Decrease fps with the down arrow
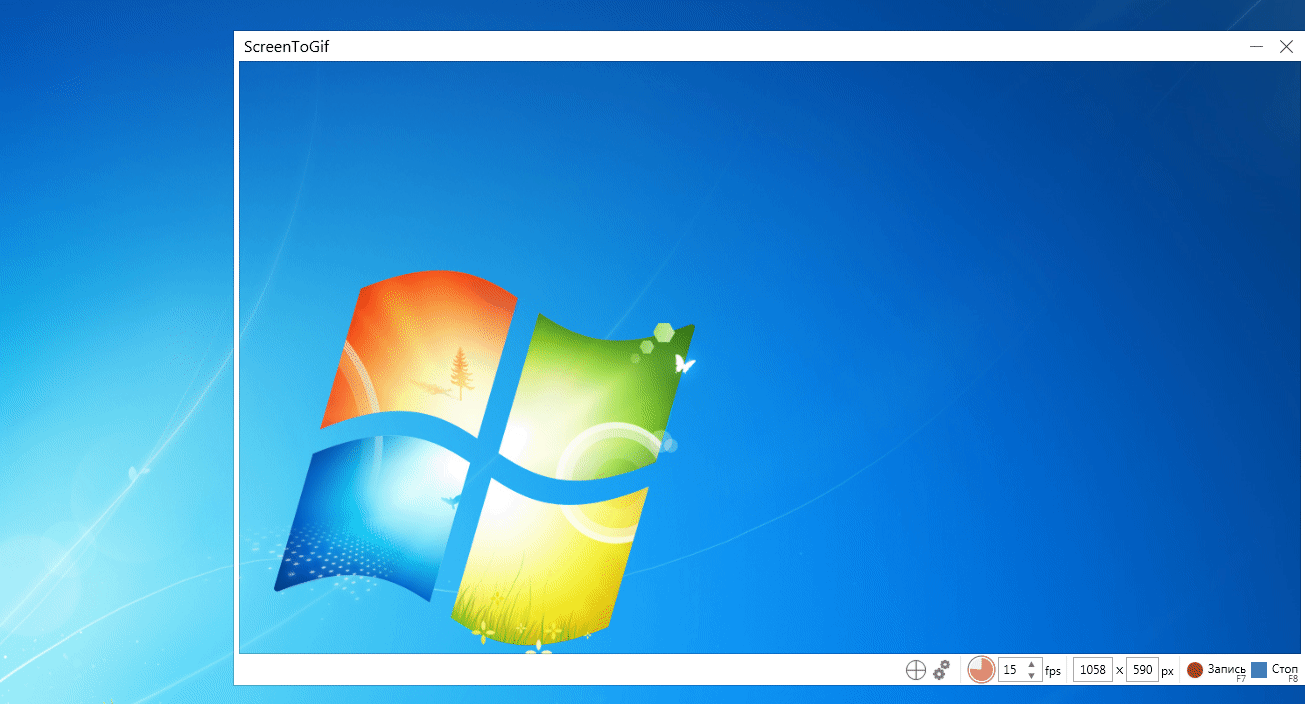Viewport: 1305px width, 704px height. point(1031,676)
